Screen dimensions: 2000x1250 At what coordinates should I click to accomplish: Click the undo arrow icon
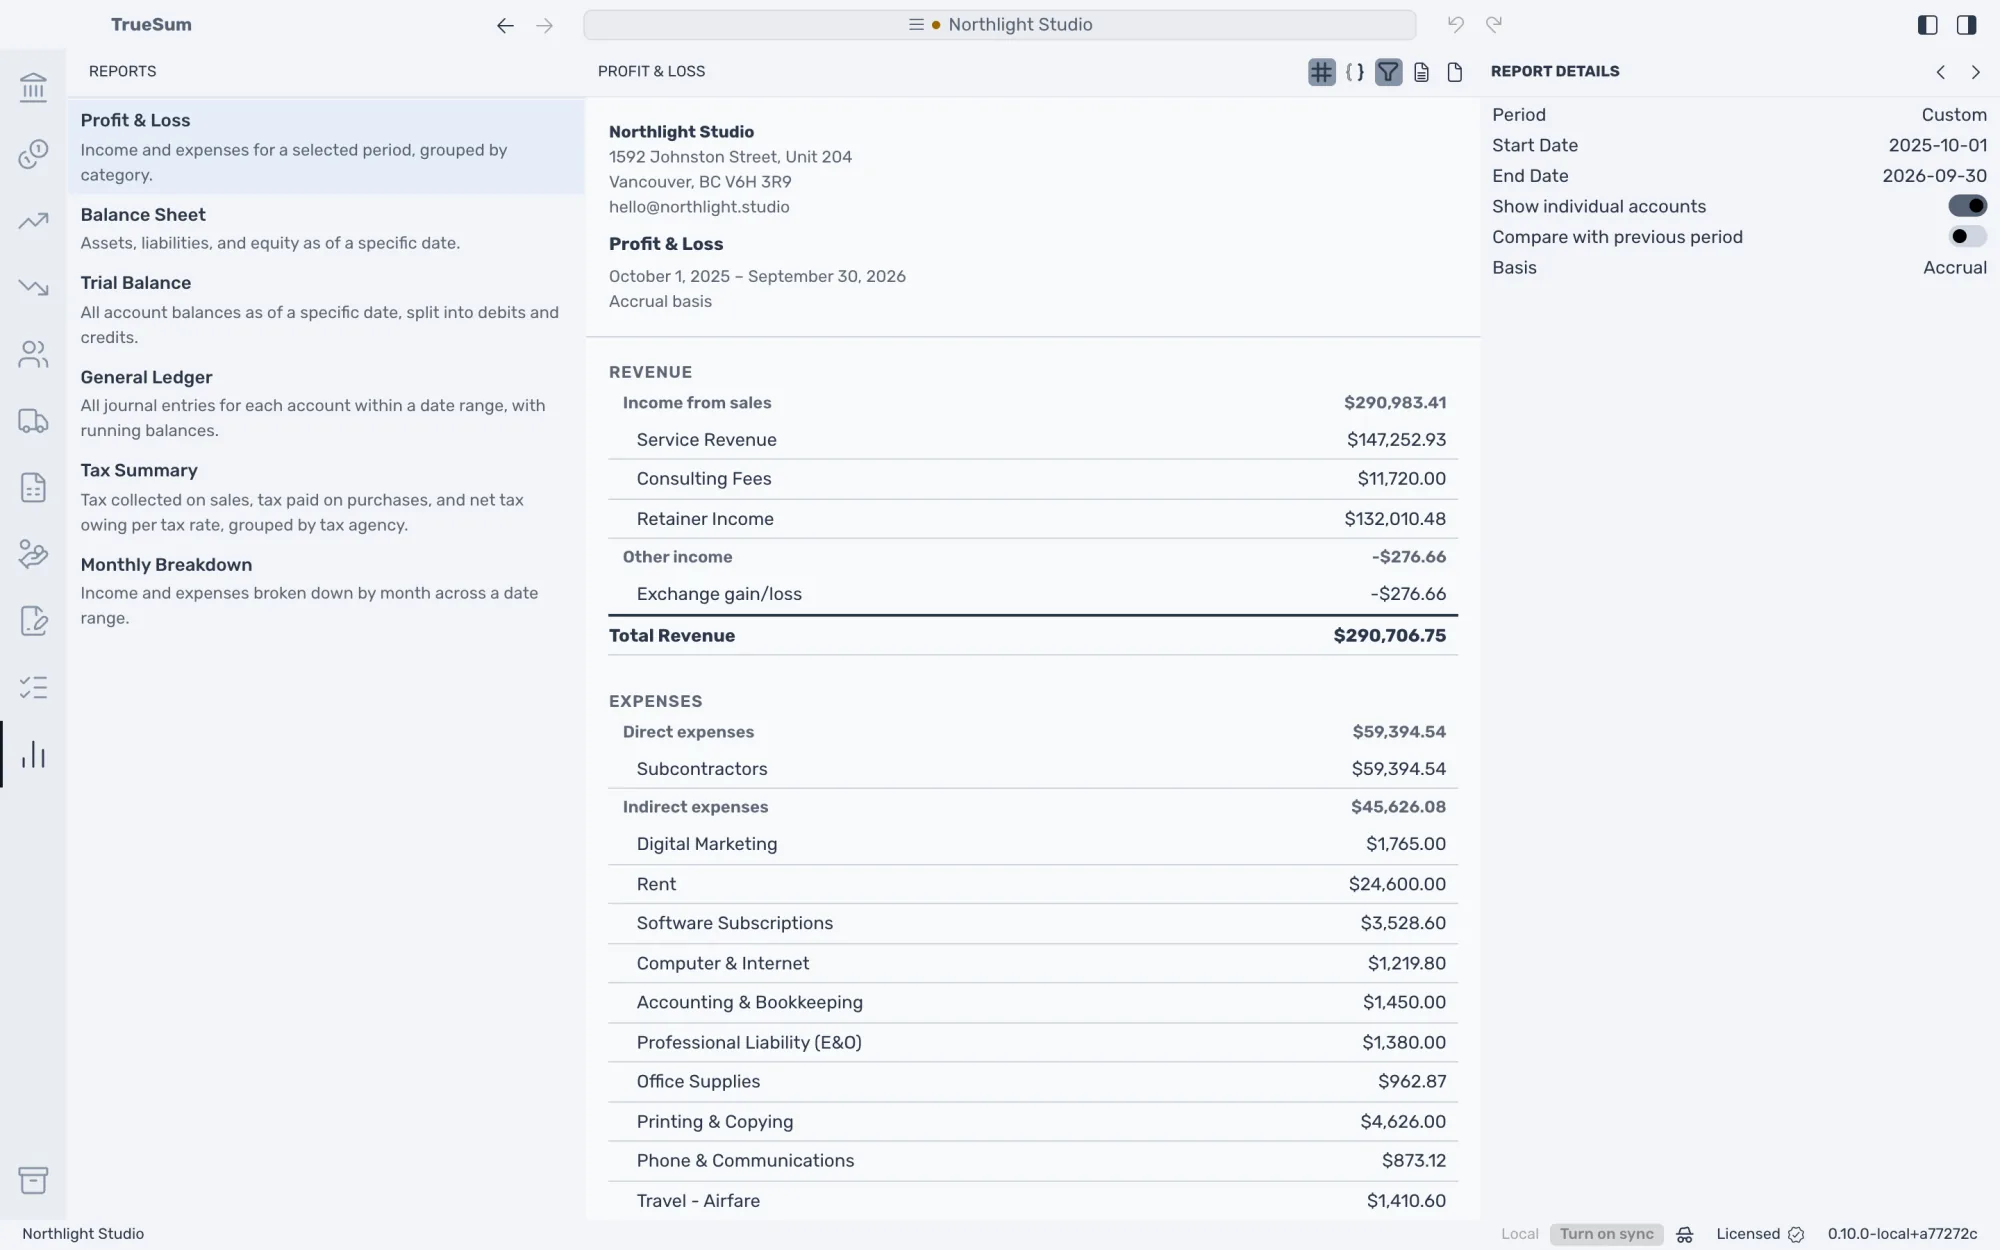(x=1456, y=25)
